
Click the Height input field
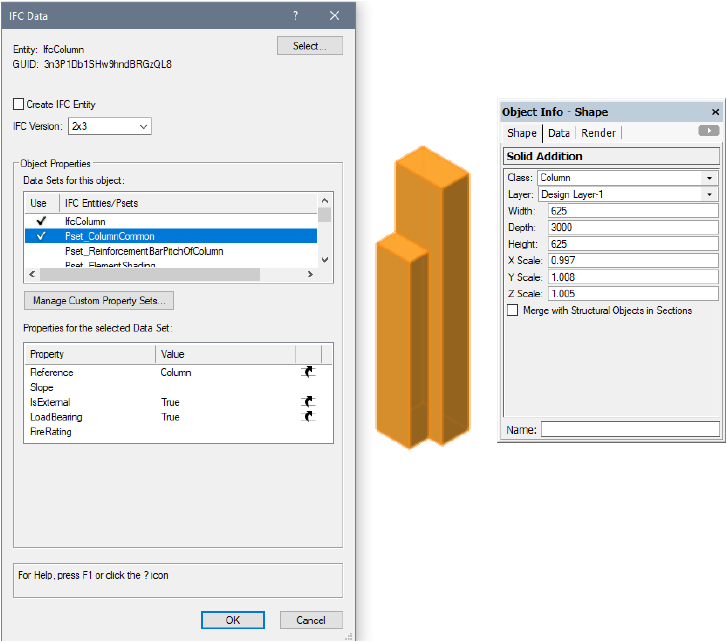point(633,244)
